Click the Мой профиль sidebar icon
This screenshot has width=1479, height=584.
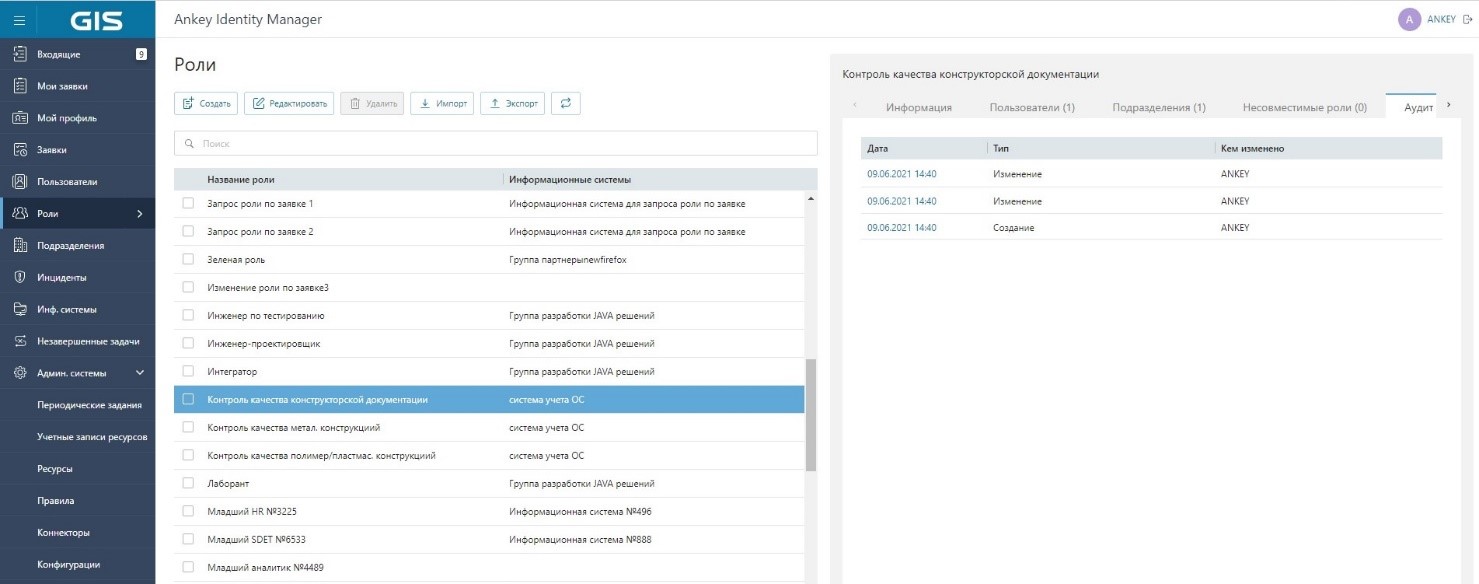19,118
